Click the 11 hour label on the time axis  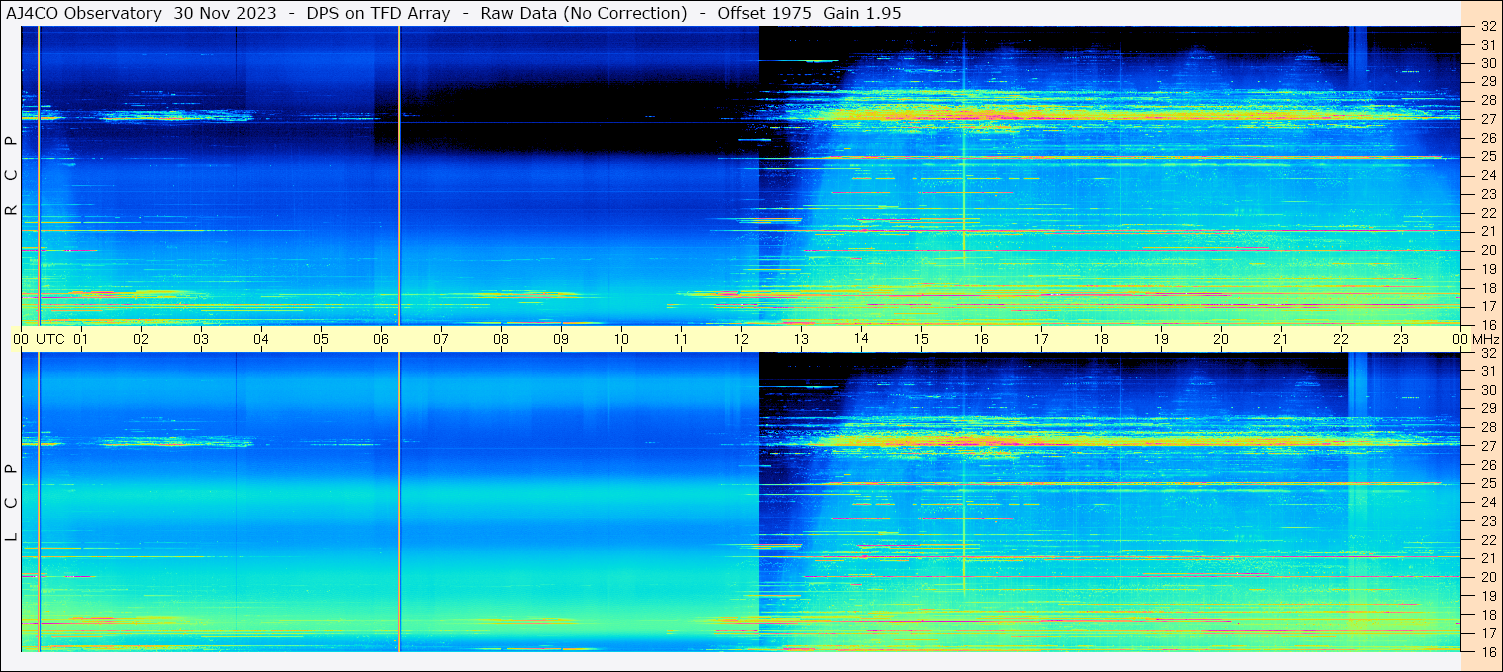(x=681, y=339)
